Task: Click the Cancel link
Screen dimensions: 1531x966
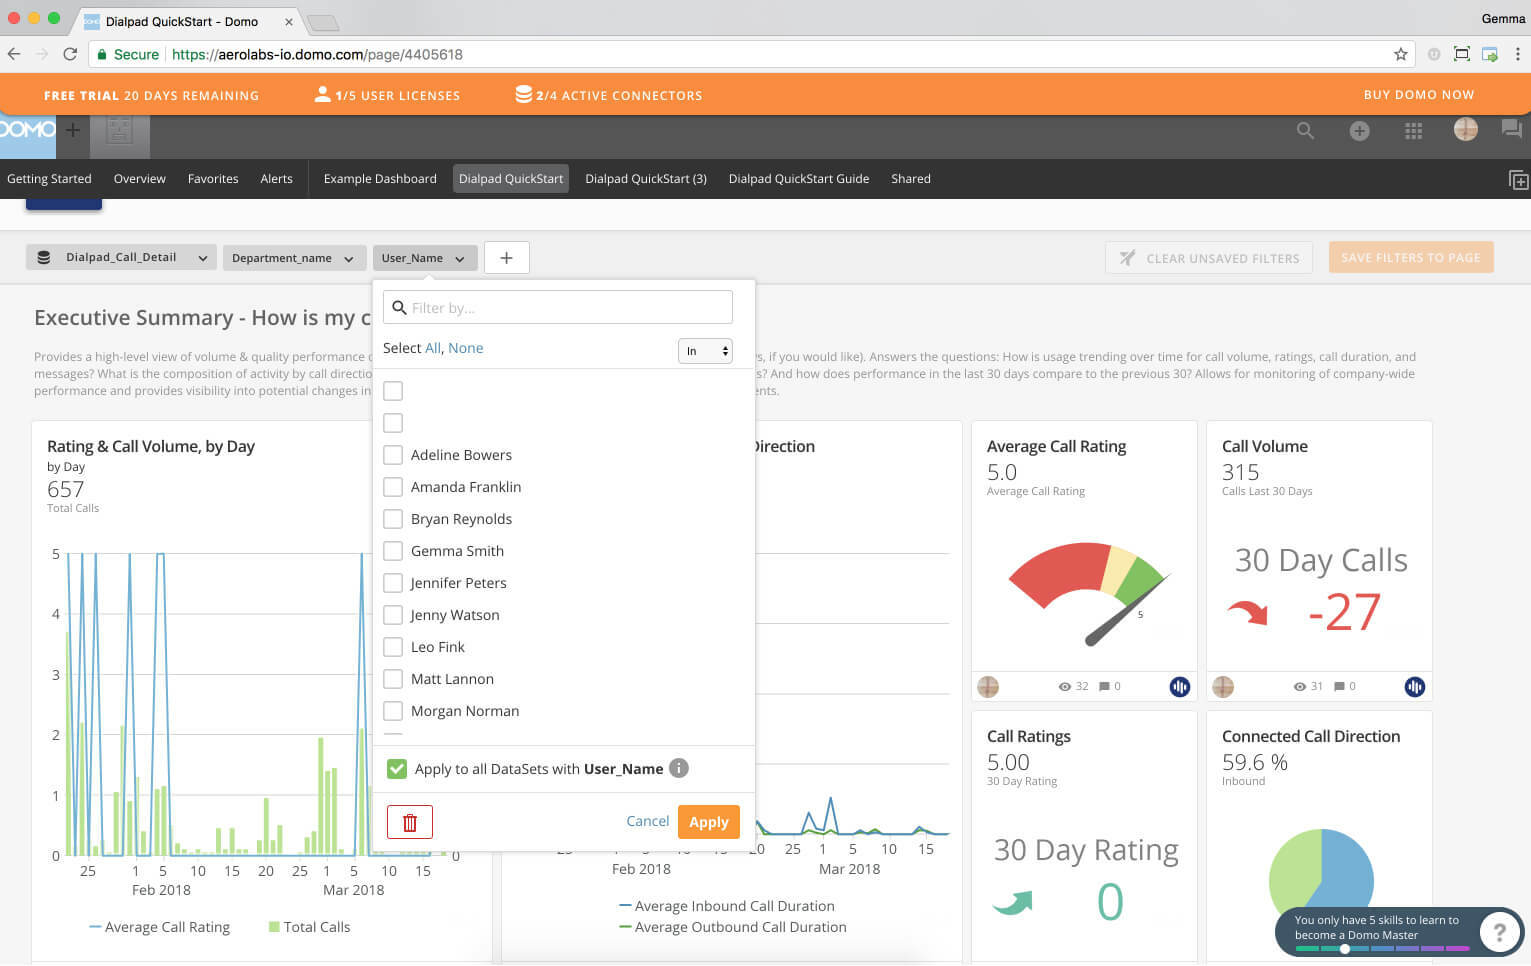Action: (x=647, y=821)
